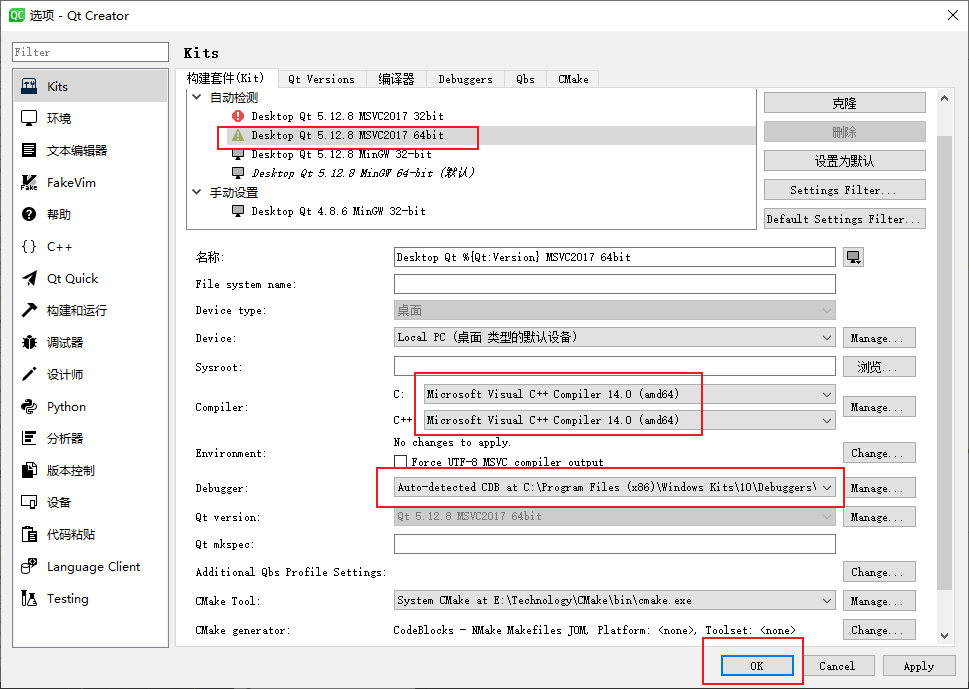Open the 文本编辑器 settings icon
Image resolution: width=969 pixels, height=689 pixels.
[28, 150]
